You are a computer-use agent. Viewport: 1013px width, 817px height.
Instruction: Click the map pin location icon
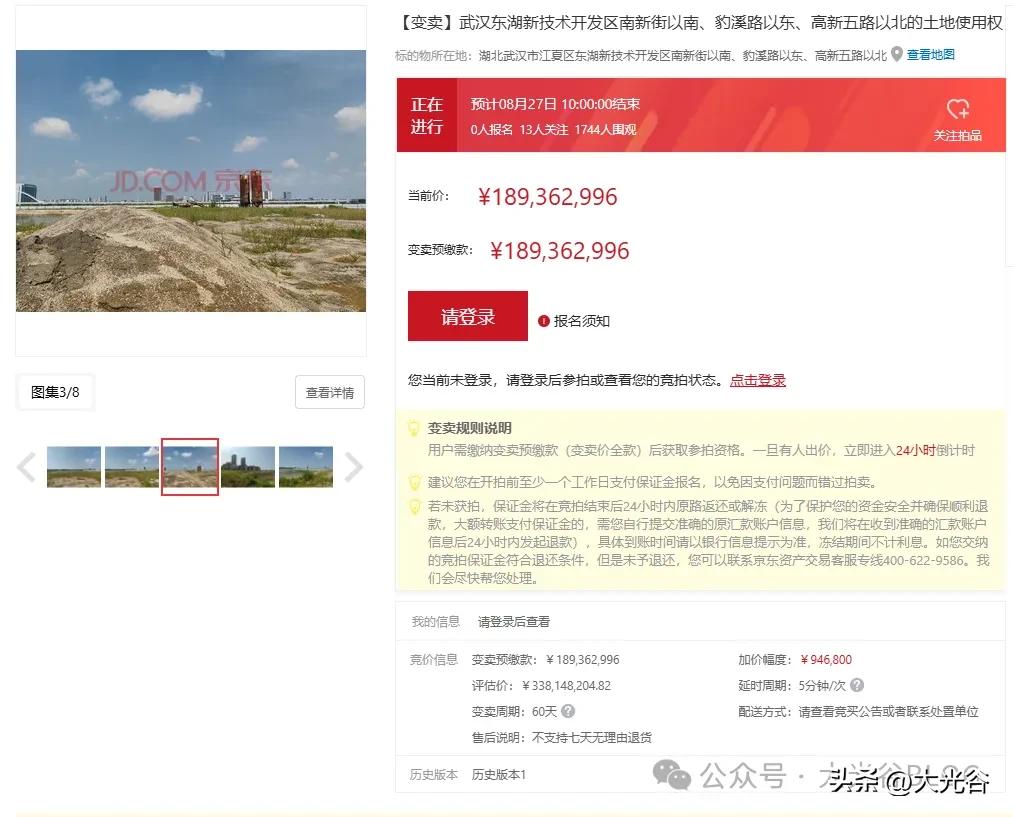[x=897, y=54]
